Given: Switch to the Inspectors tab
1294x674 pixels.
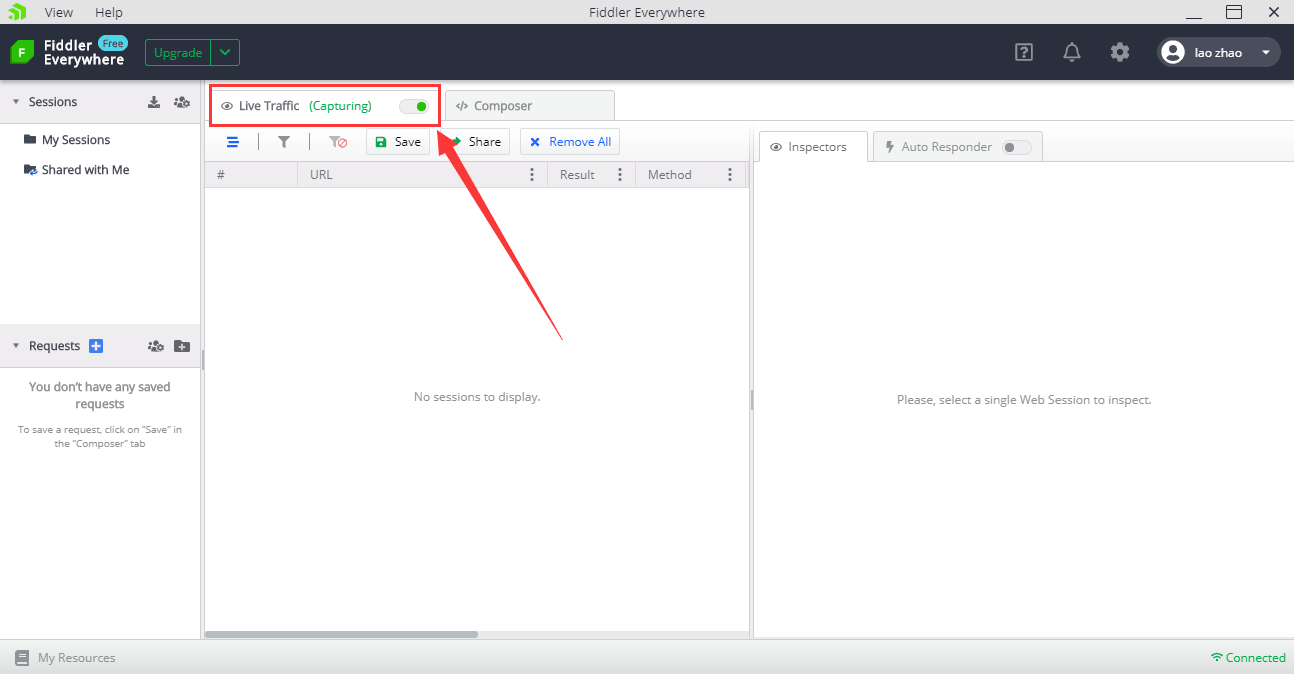Looking at the screenshot, I should tap(813, 147).
